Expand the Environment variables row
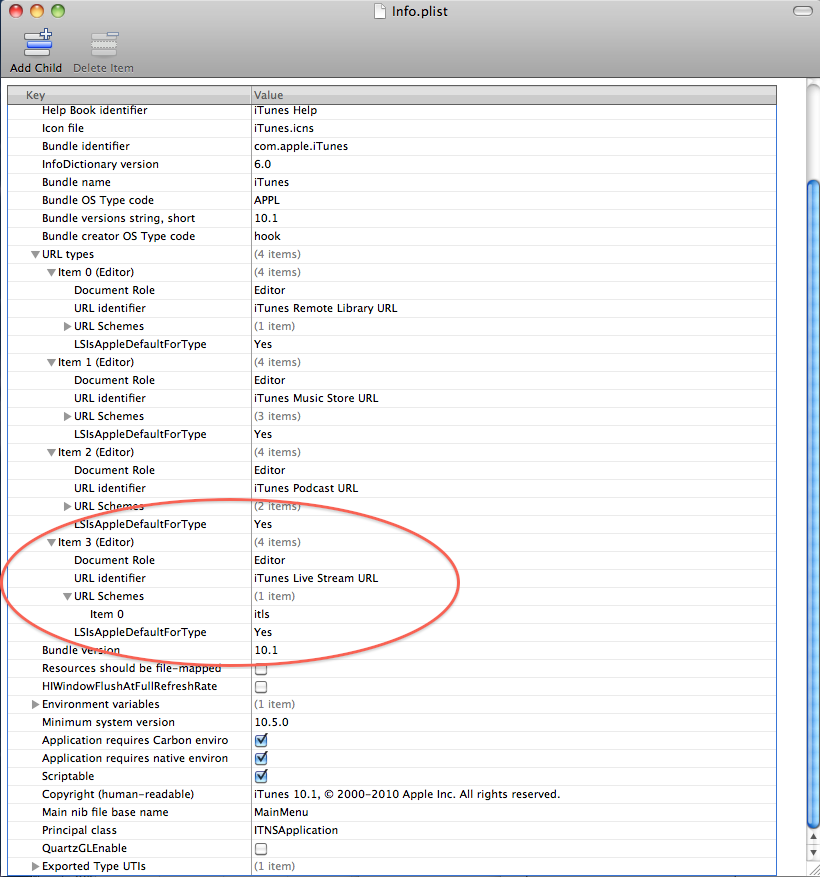 (35, 704)
